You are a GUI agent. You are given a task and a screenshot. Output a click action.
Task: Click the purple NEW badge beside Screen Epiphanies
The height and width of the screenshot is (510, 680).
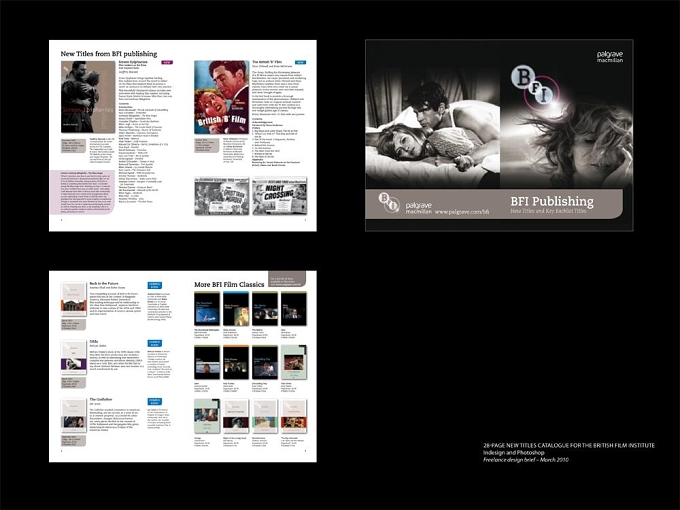[167, 62]
